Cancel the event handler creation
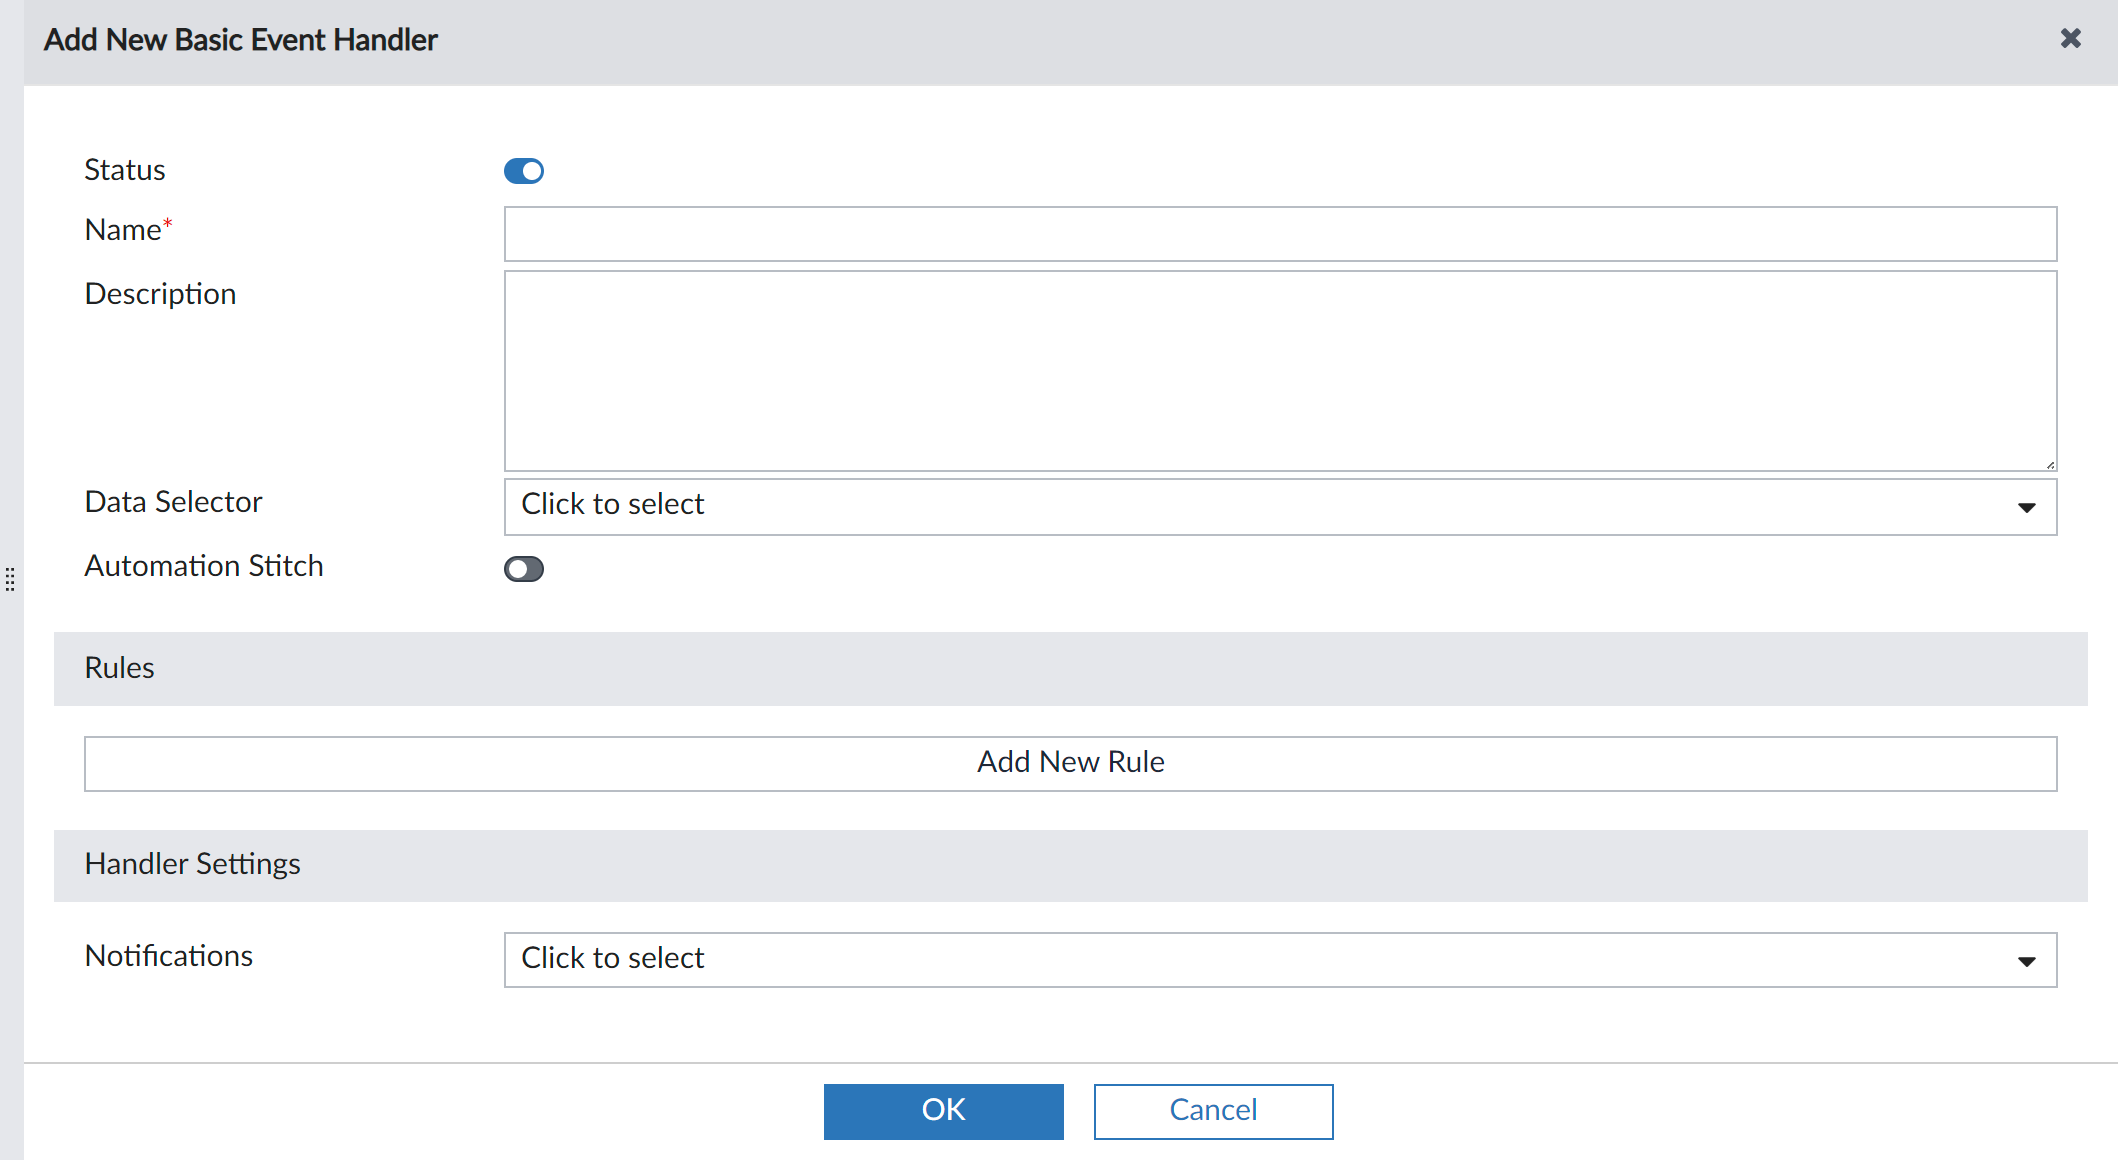 (1212, 1110)
